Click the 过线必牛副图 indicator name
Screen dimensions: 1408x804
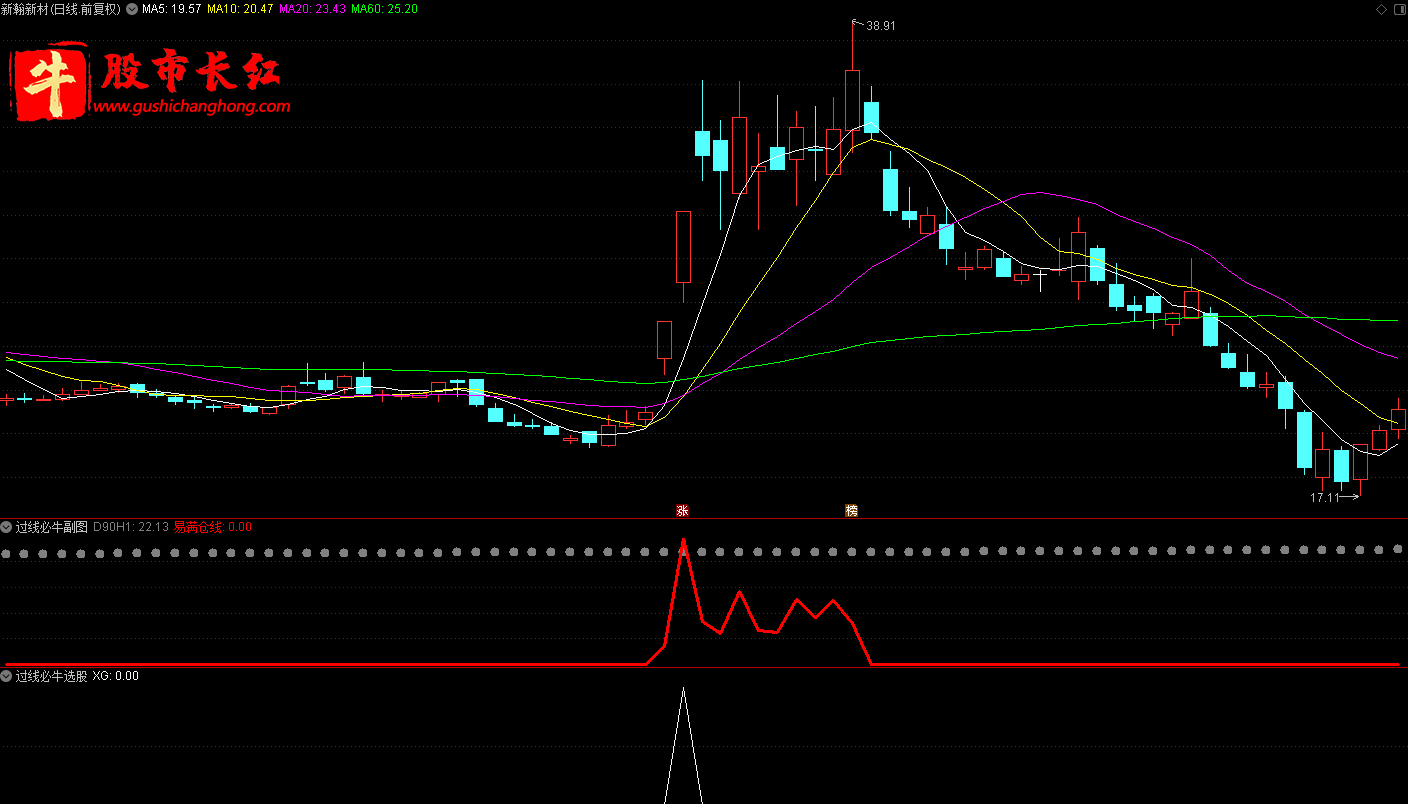point(52,527)
